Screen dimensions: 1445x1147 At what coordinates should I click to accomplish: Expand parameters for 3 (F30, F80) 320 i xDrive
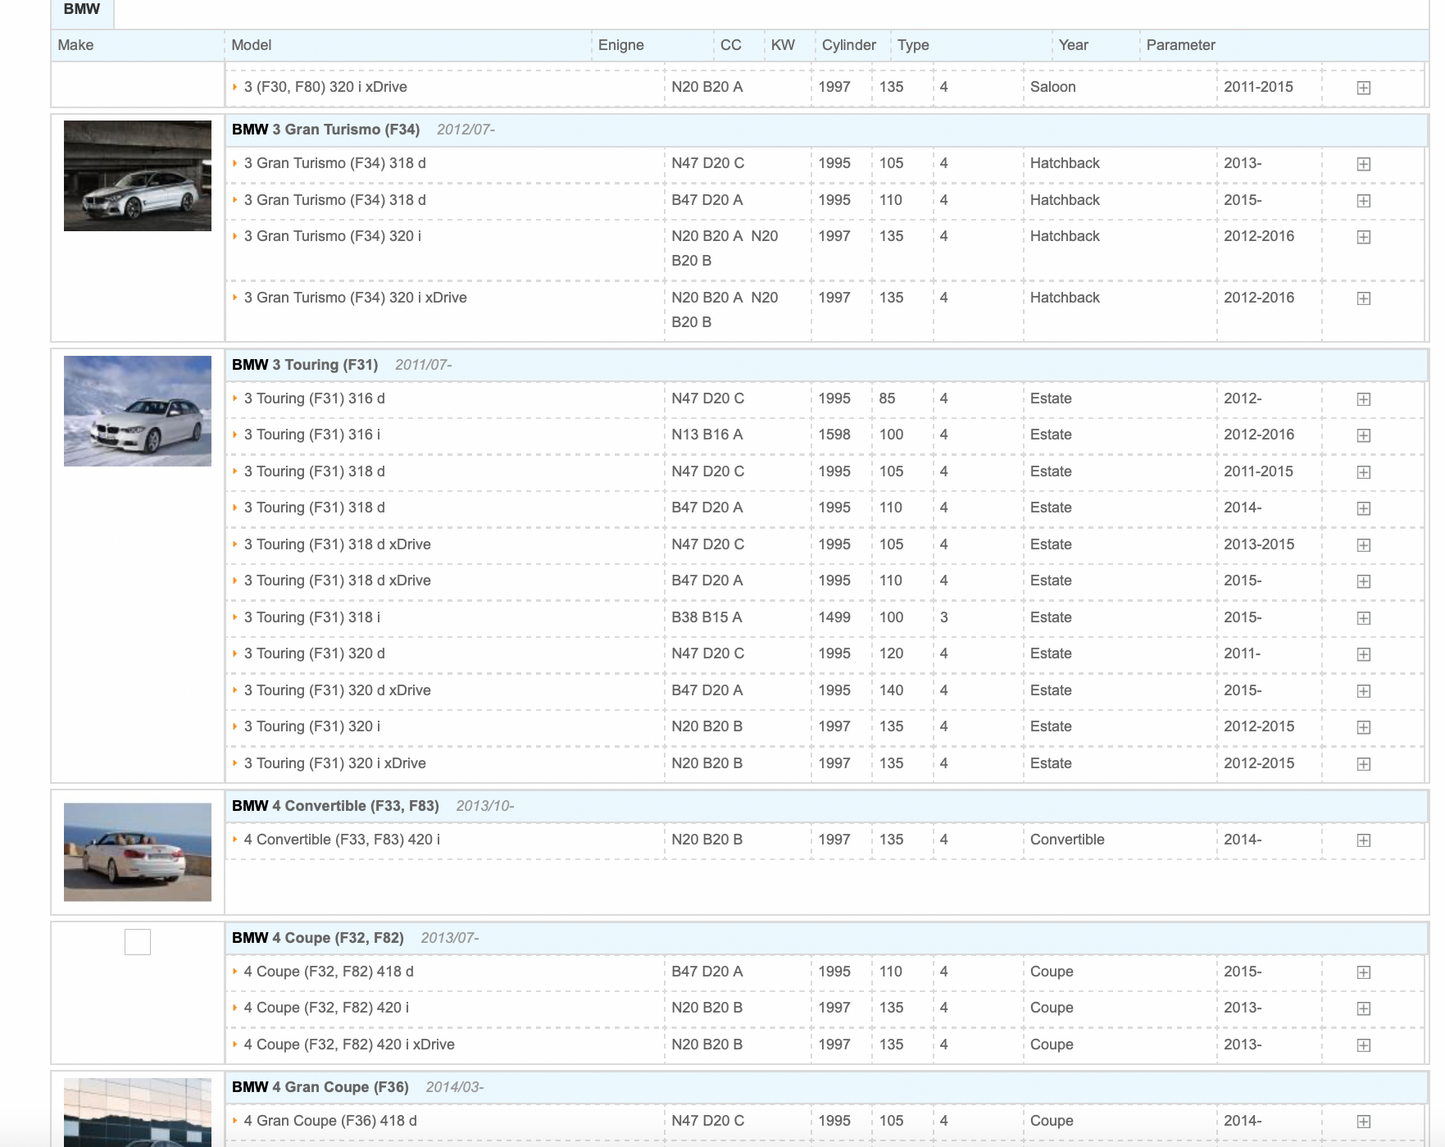click(x=1363, y=88)
